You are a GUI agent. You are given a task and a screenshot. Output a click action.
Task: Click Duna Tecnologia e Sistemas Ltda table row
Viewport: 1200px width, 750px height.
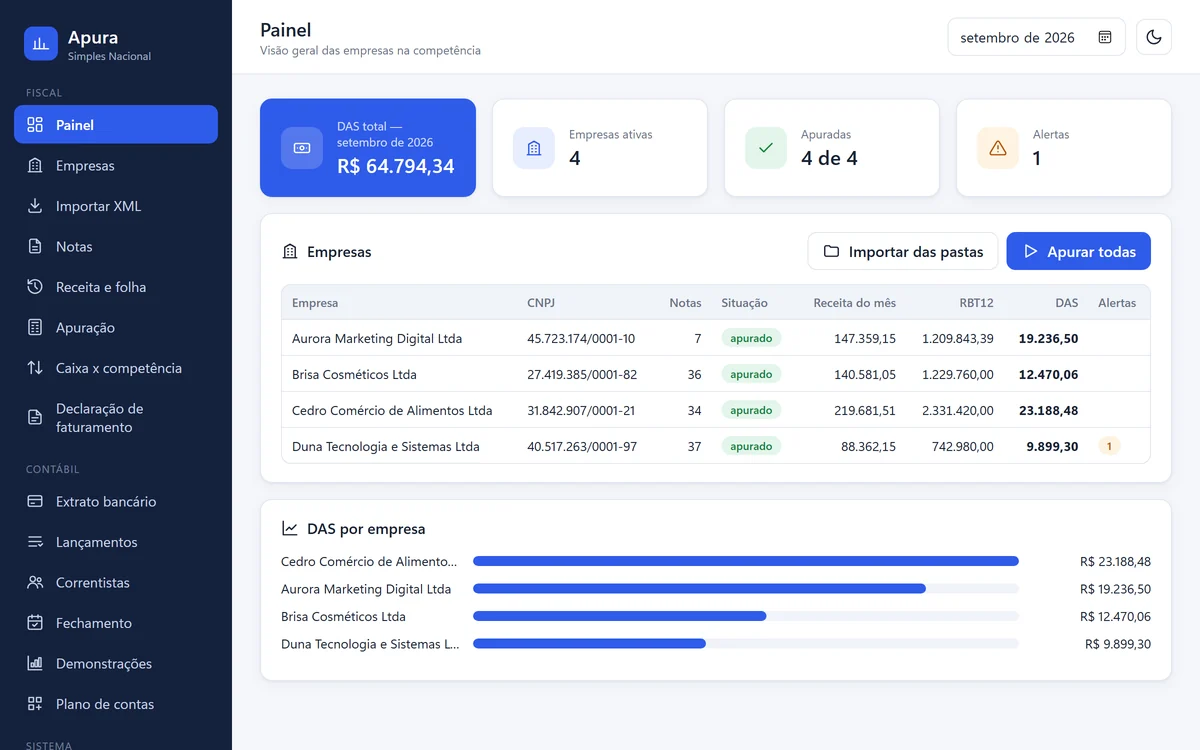(716, 446)
